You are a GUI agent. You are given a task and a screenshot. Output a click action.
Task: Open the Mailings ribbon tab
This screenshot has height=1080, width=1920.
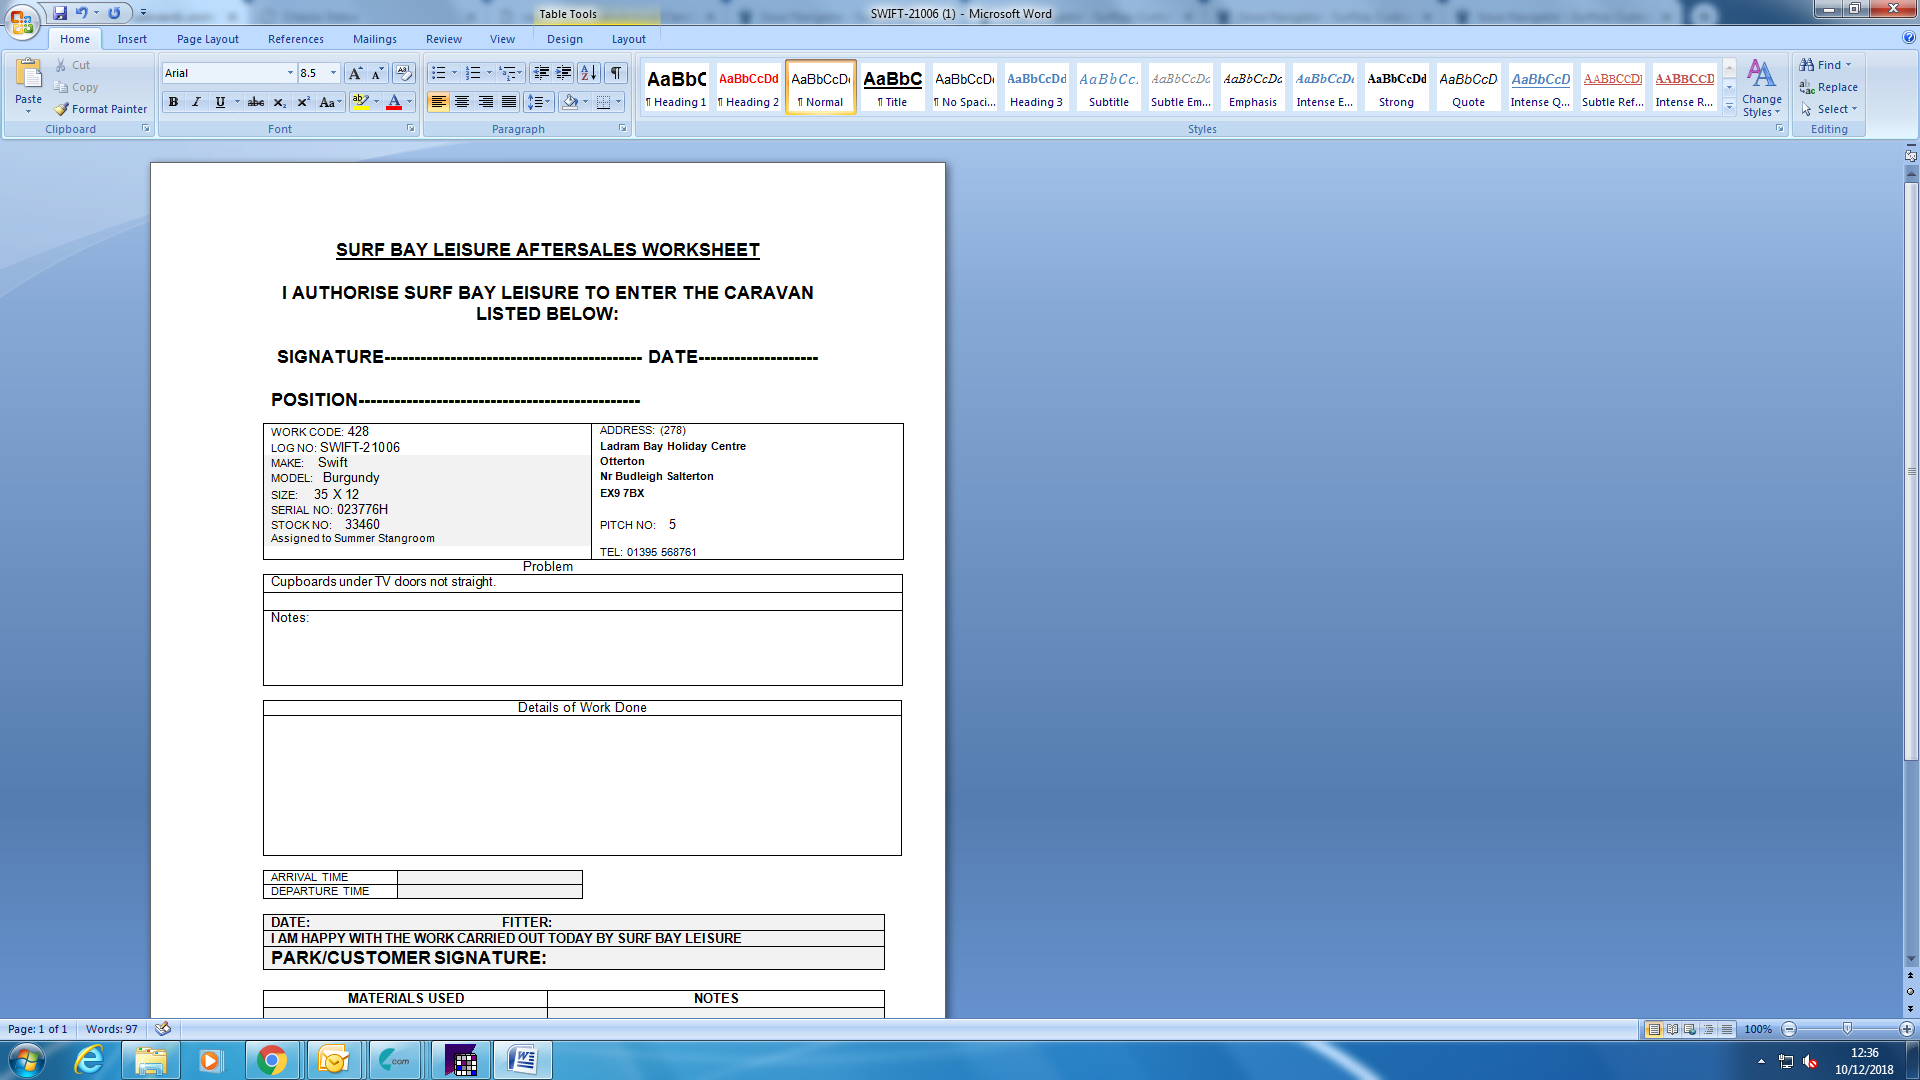374,39
